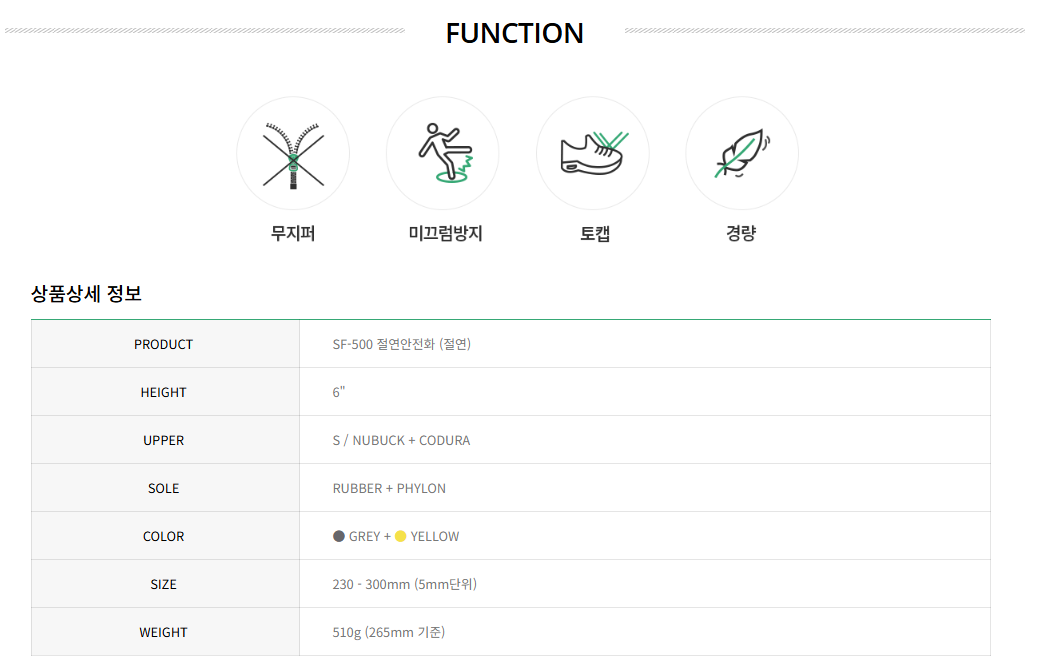
Task: Click the slip-resistant (미끄럼방지) icon
Action: tap(443, 154)
